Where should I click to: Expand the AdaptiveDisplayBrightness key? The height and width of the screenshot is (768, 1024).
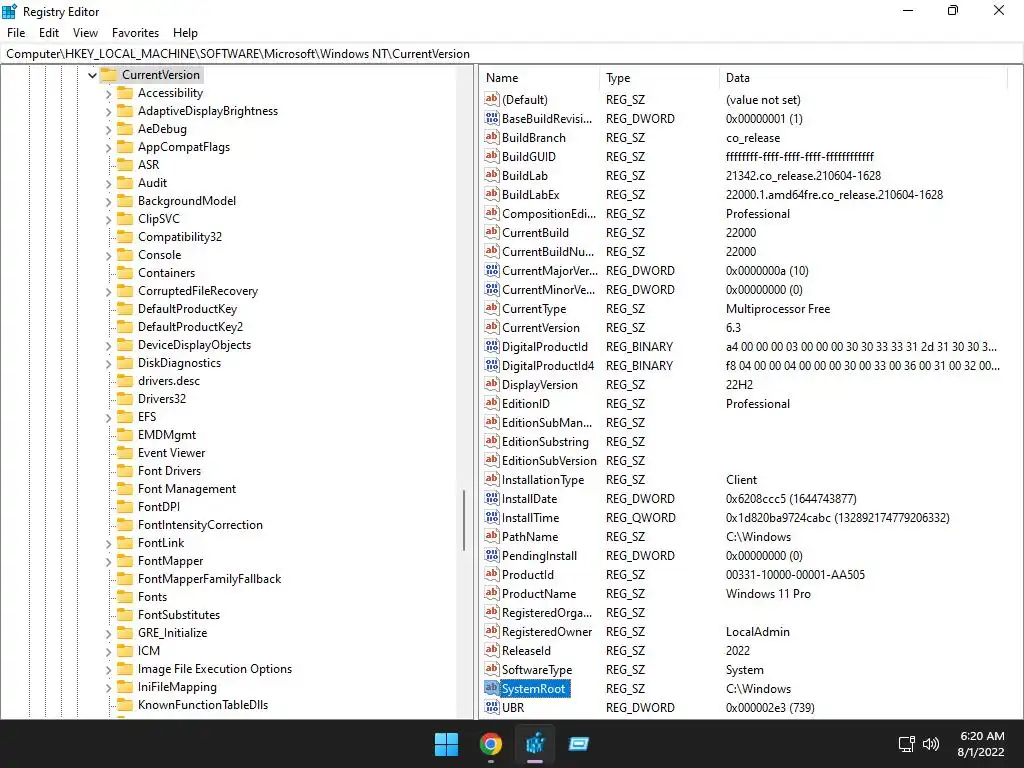108,112
